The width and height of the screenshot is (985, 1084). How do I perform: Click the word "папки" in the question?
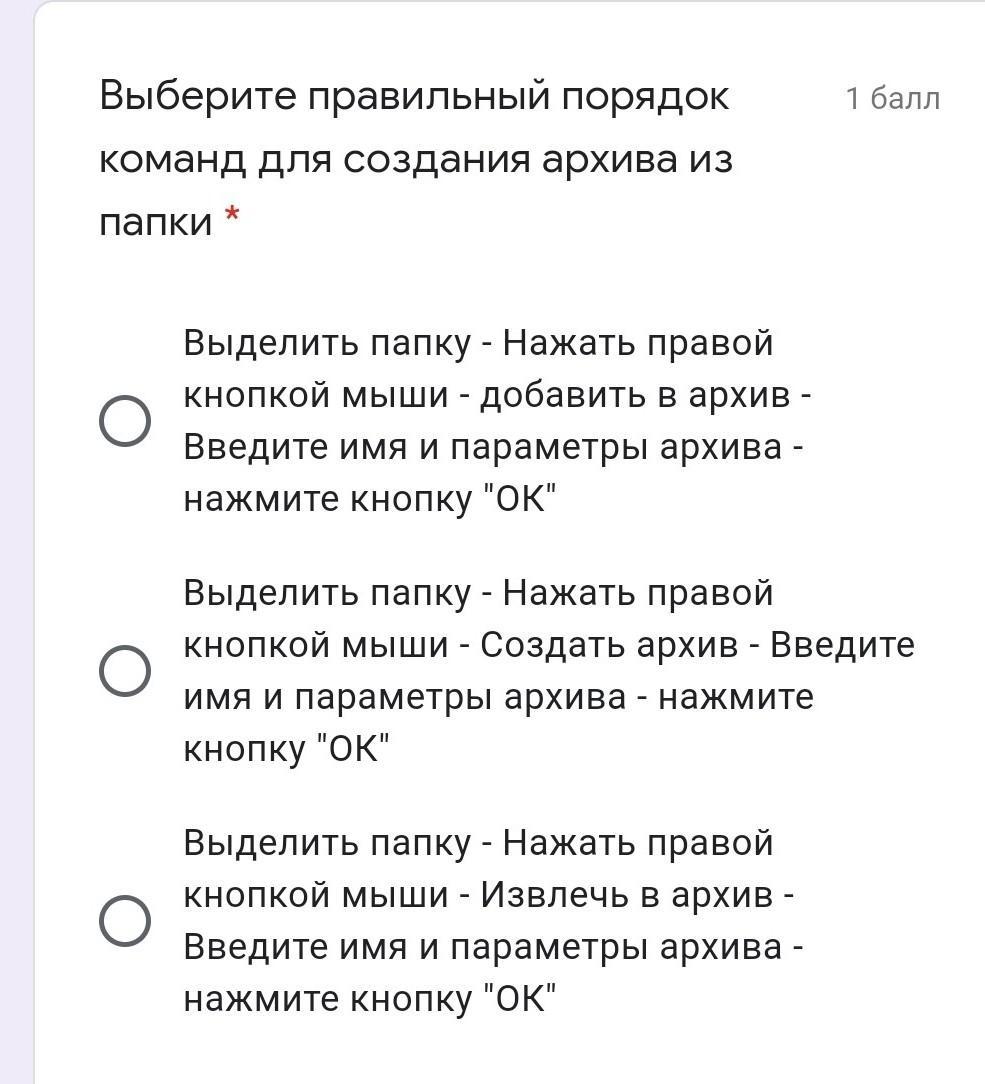click(155, 222)
